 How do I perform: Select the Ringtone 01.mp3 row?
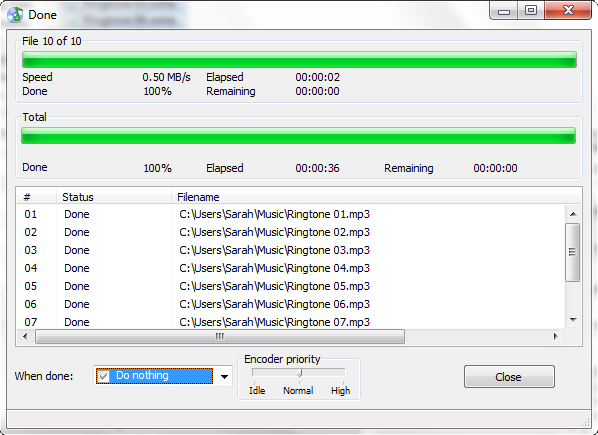point(291,214)
